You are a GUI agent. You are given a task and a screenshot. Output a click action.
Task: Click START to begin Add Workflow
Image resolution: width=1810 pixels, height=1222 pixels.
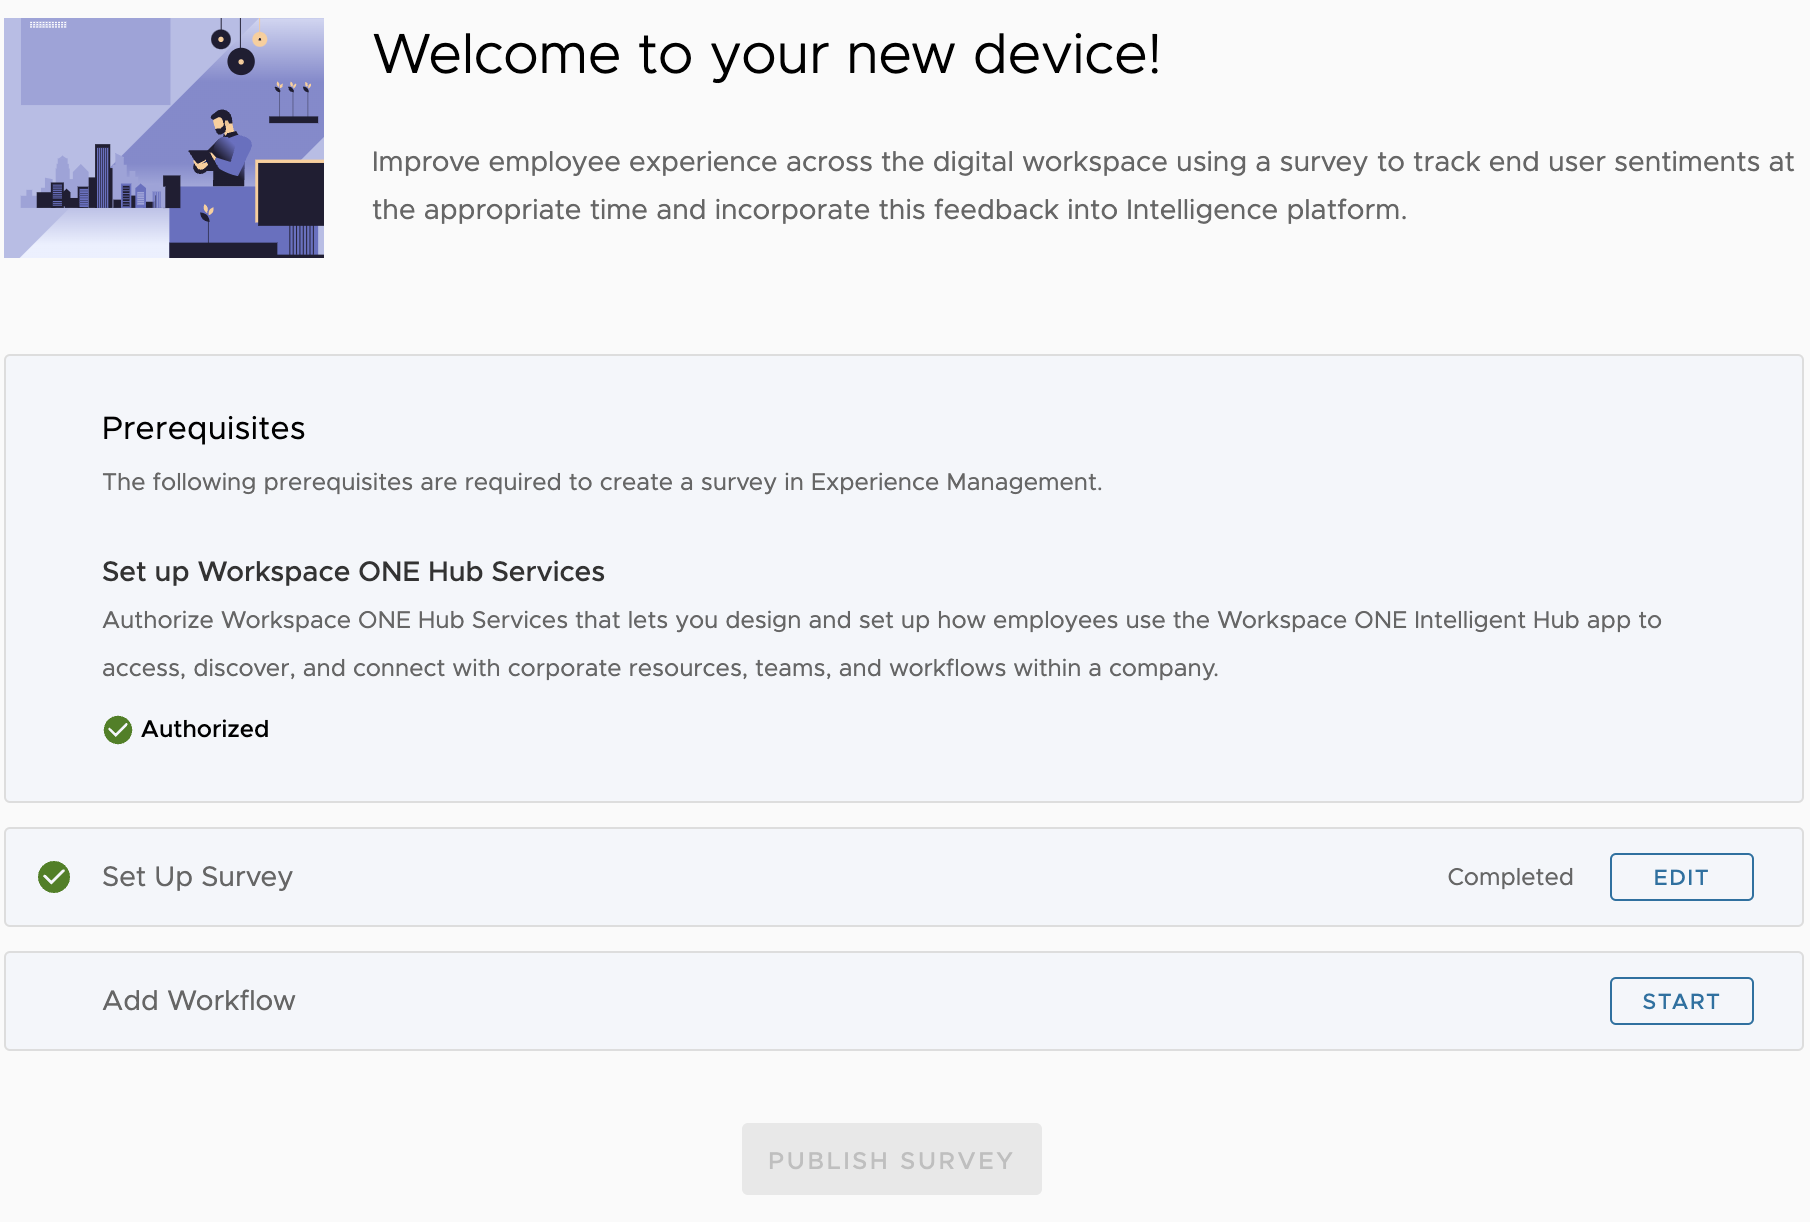(x=1681, y=1001)
